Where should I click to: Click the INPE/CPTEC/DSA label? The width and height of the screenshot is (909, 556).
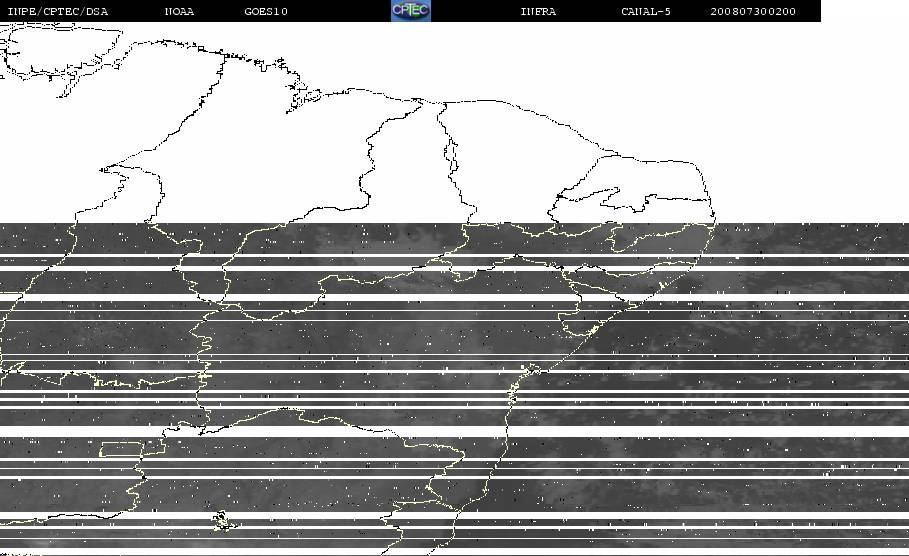(58, 12)
